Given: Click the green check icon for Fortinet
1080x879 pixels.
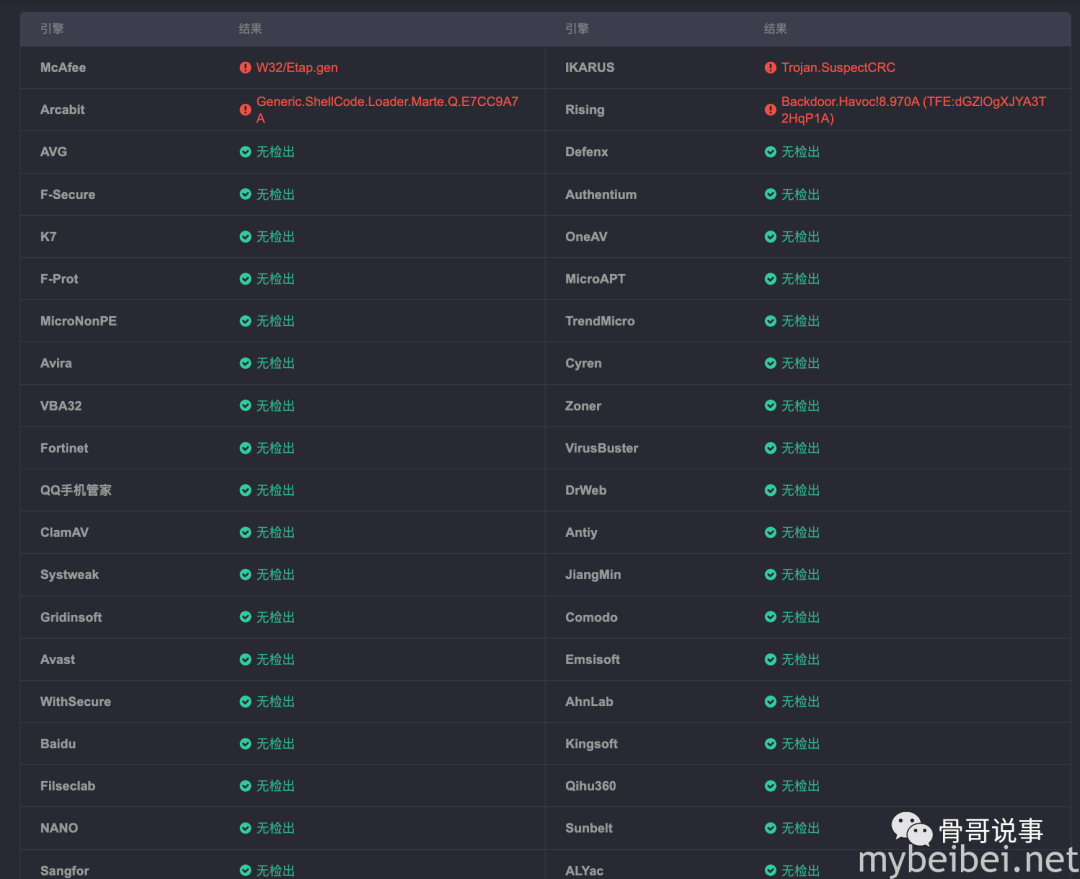Looking at the screenshot, I should [x=245, y=448].
